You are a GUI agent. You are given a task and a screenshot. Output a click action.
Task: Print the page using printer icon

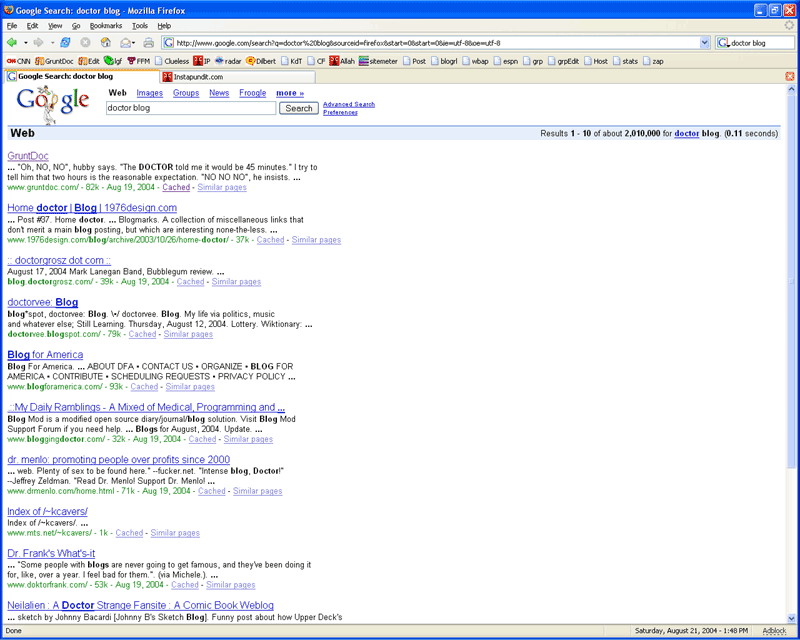pyautogui.click(x=148, y=43)
